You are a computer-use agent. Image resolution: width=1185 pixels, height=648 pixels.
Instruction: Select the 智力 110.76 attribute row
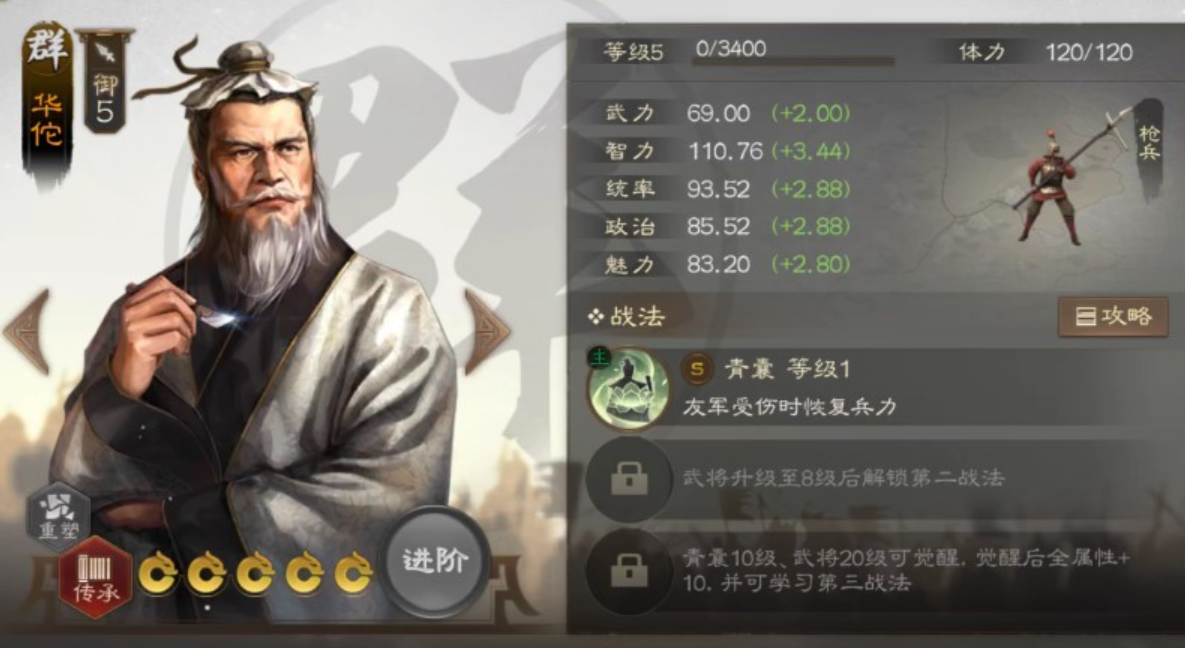pos(727,151)
